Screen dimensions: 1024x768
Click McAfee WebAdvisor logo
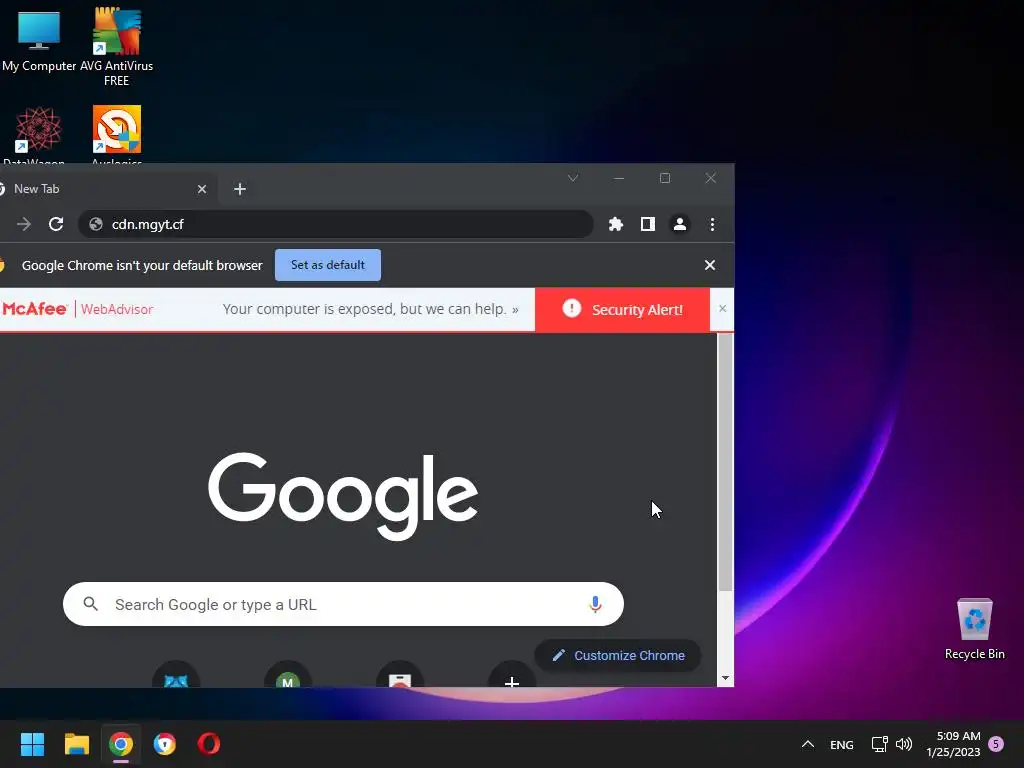pyautogui.click(x=78, y=309)
